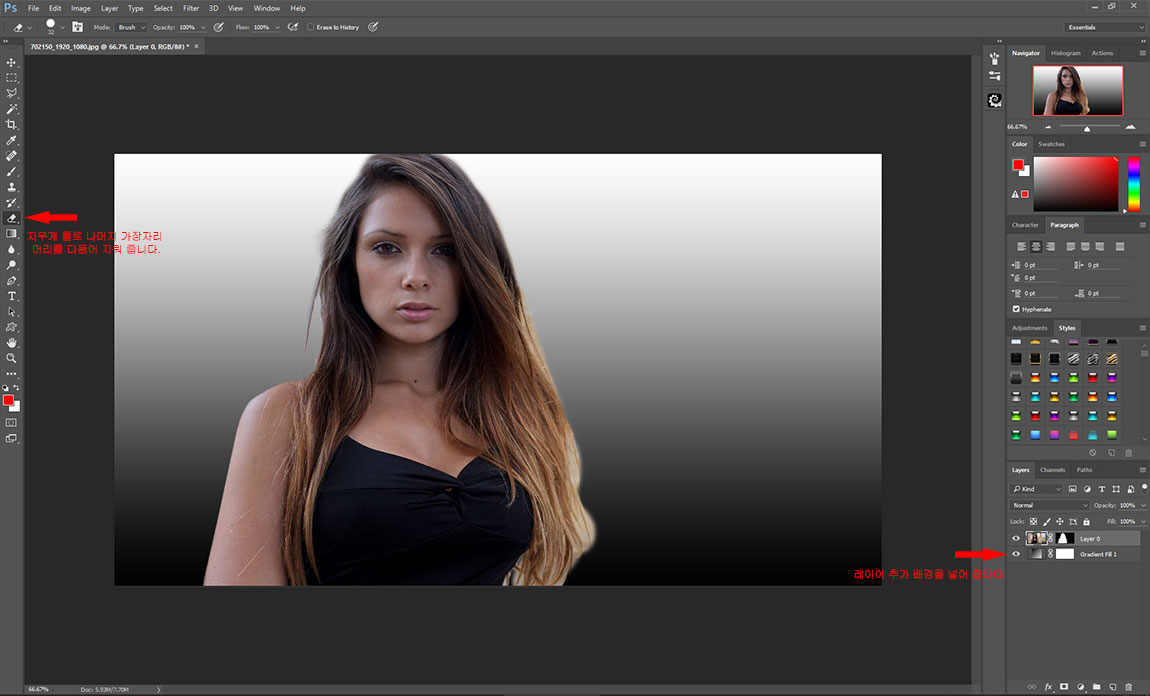The image size is (1150, 696).
Task: Hide Gradient Fill 1 layer visibility
Action: pyautogui.click(x=1016, y=554)
